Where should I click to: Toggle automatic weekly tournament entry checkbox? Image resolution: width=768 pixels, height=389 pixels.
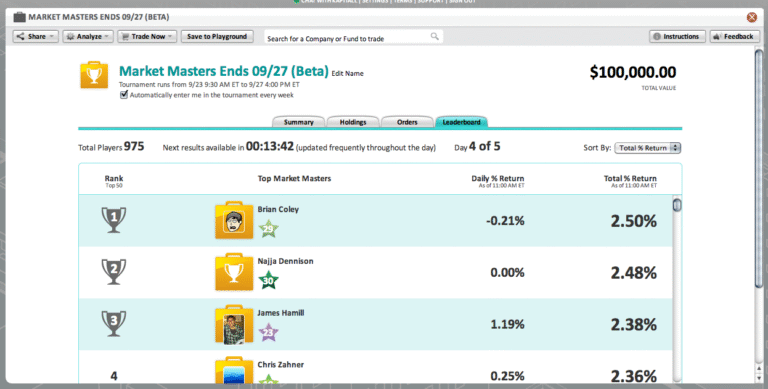(124, 95)
